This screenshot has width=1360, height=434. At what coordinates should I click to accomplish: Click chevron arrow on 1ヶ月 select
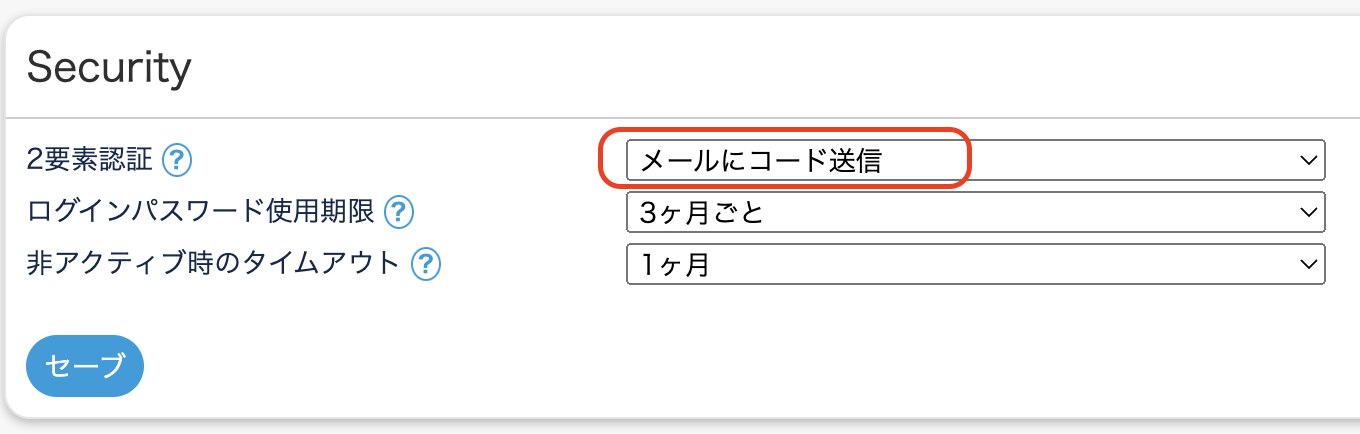click(1306, 264)
